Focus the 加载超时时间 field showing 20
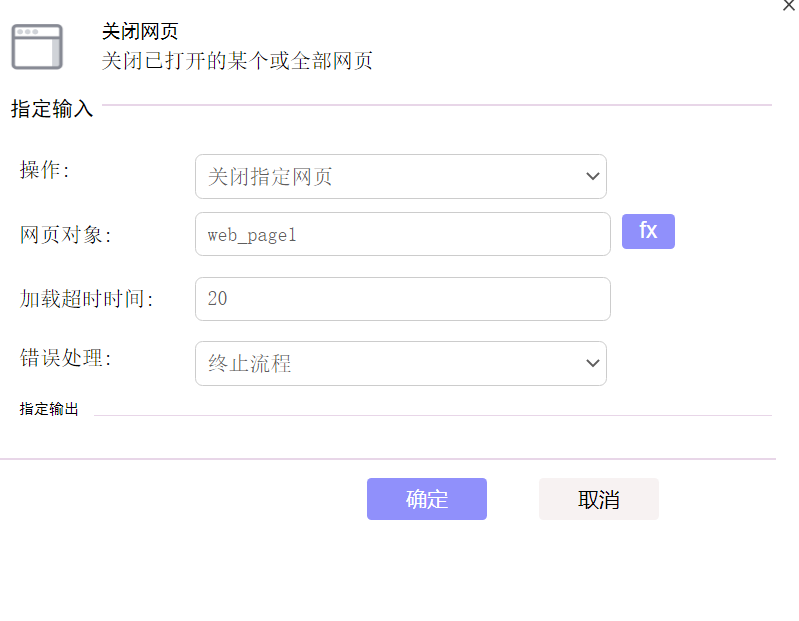799x621 pixels. [x=403, y=299]
